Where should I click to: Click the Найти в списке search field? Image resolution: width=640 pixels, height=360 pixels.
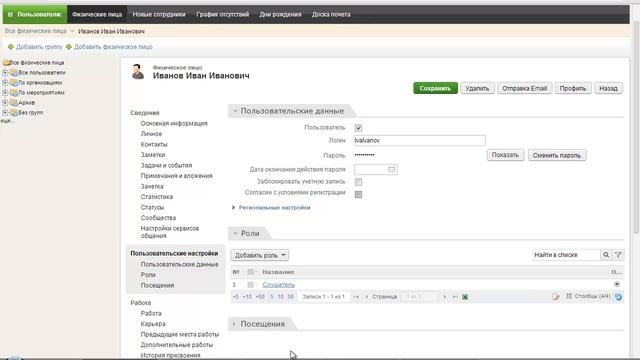tap(566, 255)
